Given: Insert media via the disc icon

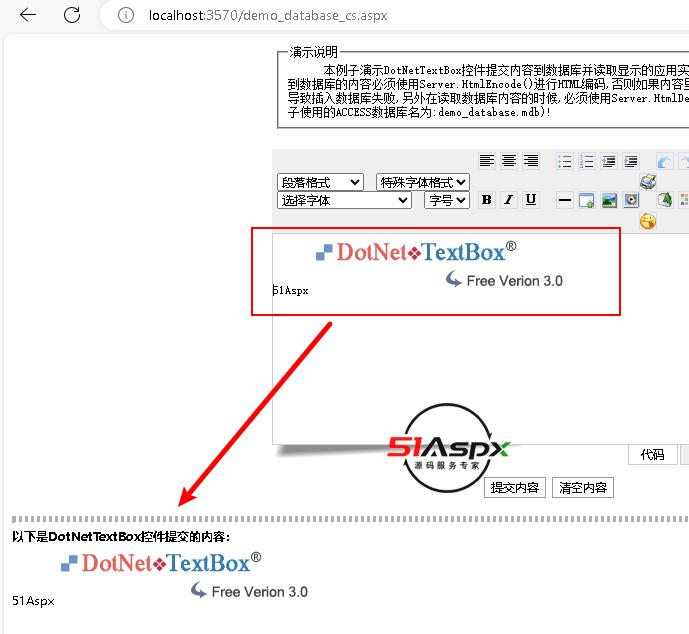Looking at the screenshot, I should click(631, 200).
